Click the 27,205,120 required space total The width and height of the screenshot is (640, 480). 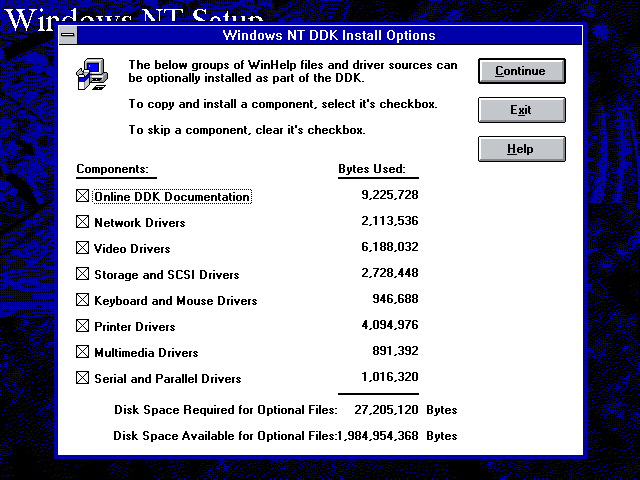click(x=386, y=410)
